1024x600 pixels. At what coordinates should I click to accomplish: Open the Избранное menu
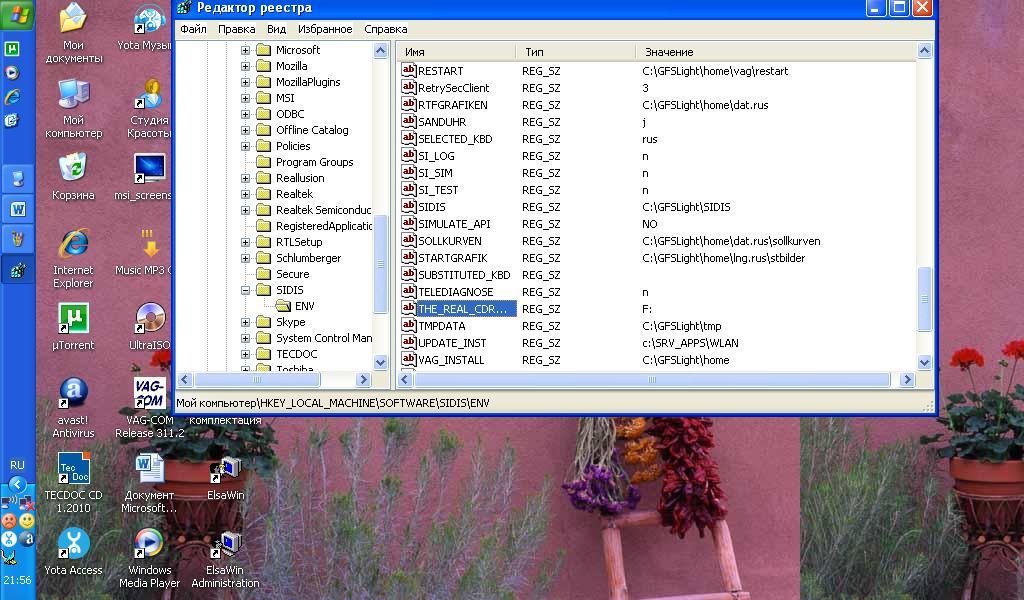pyautogui.click(x=325, y=29)
